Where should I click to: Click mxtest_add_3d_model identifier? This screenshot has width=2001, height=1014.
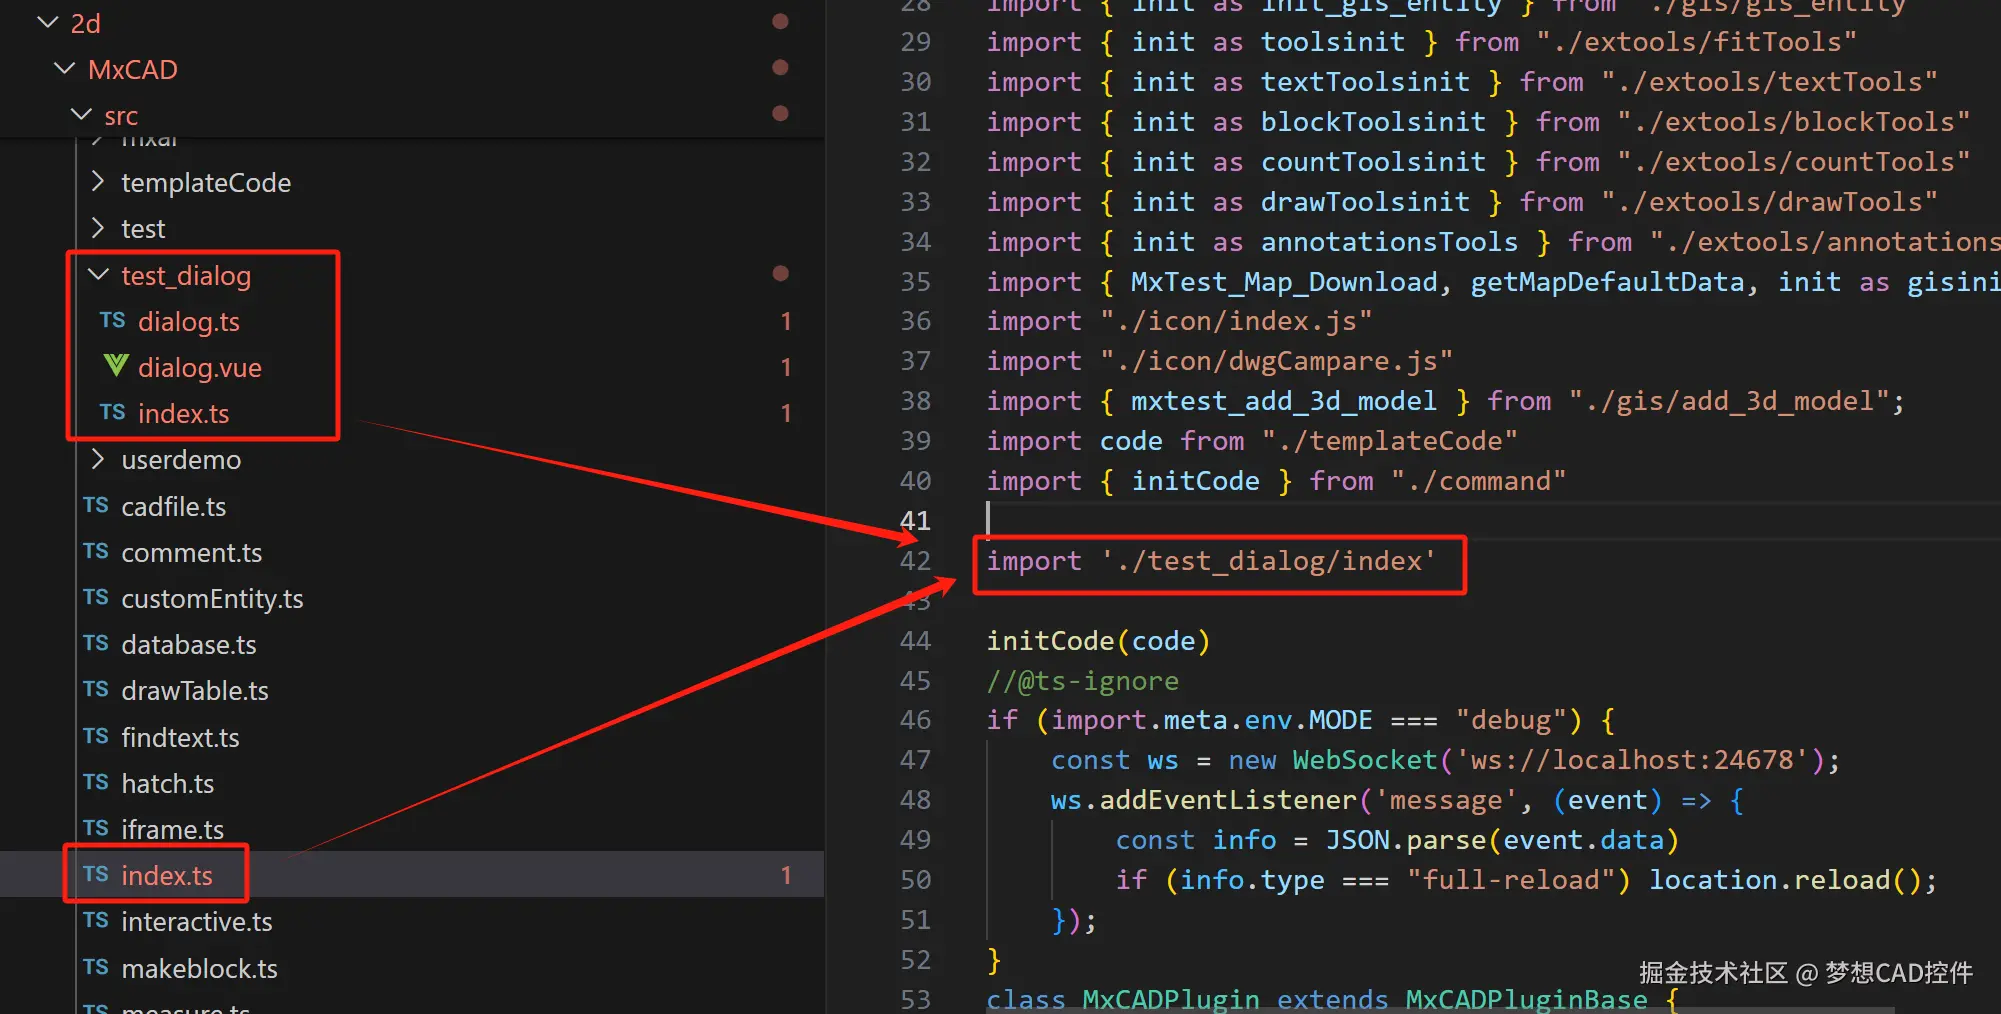pos(1283,401)
